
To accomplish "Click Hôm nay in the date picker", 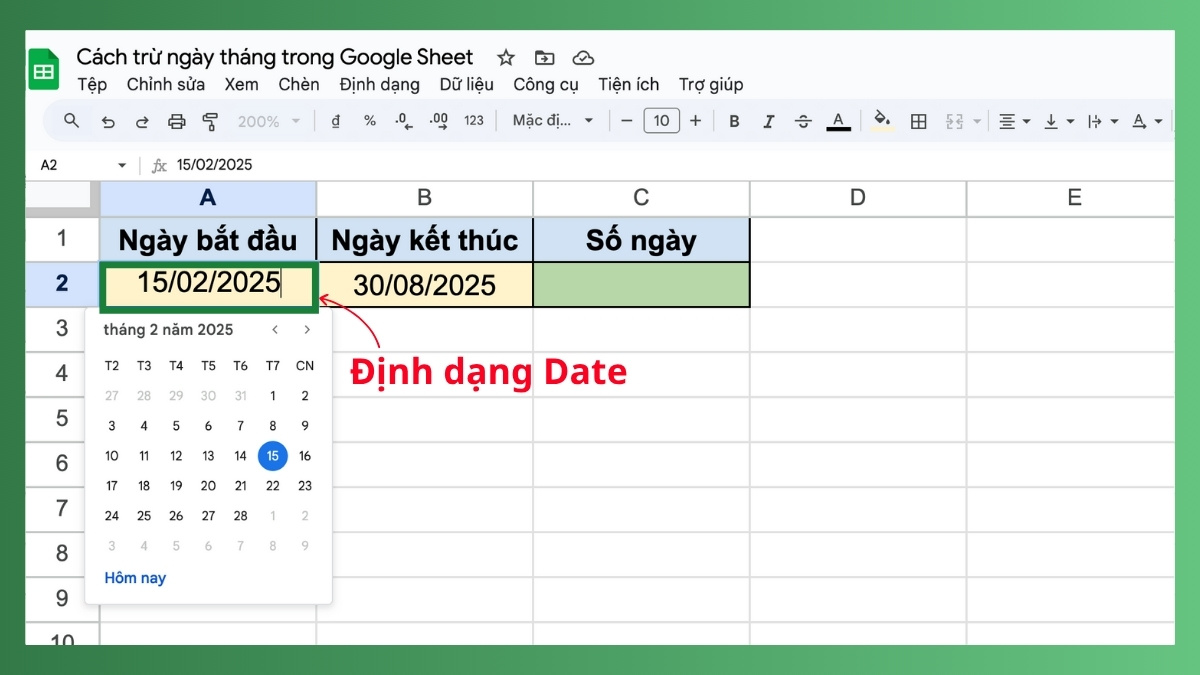I will pyautogui.click(x=135, y=578).
